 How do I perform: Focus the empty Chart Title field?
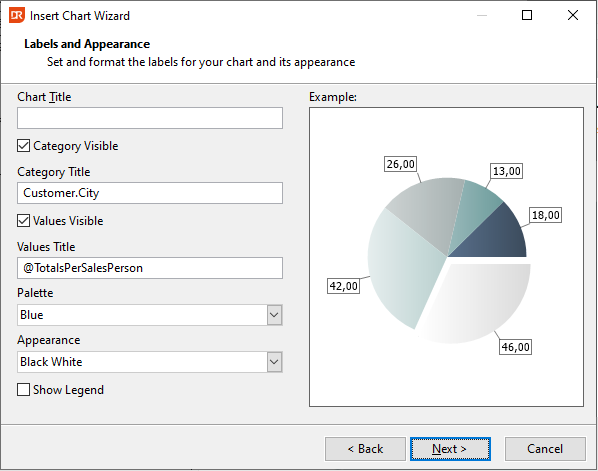click(x=150, y=118)
